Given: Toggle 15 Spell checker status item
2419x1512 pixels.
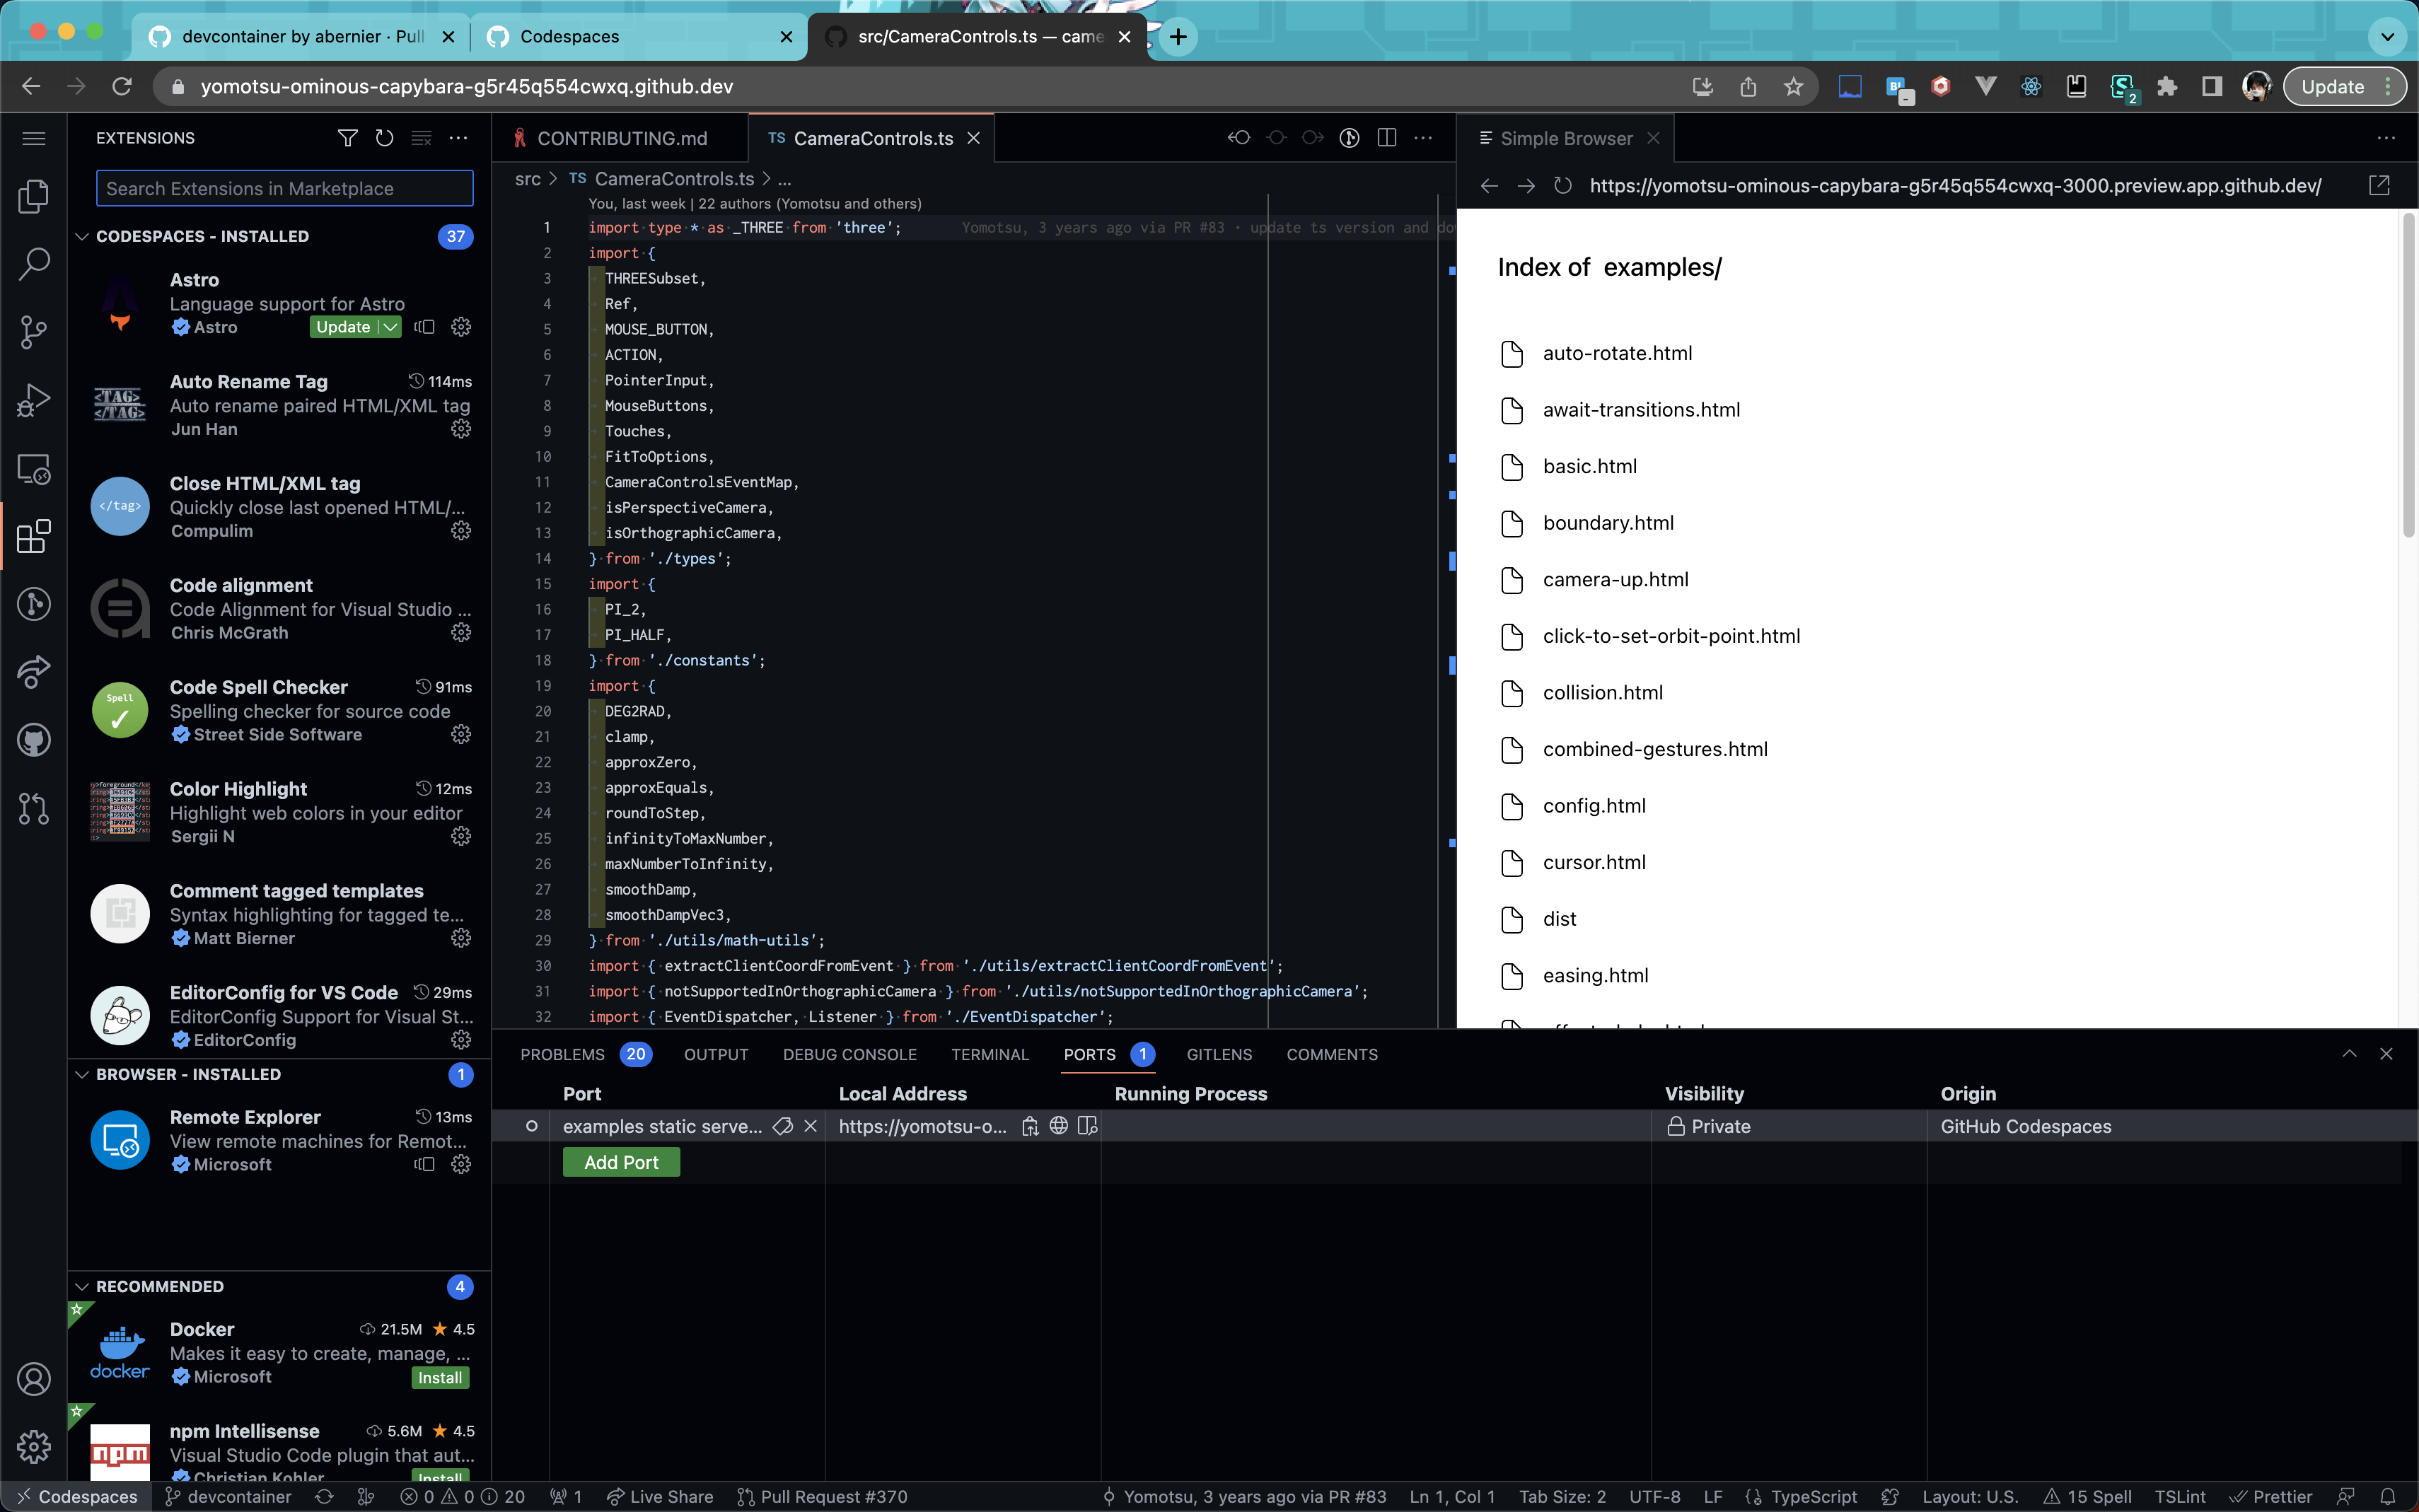Looking at the screenshot, I should coord(2087,1497).
